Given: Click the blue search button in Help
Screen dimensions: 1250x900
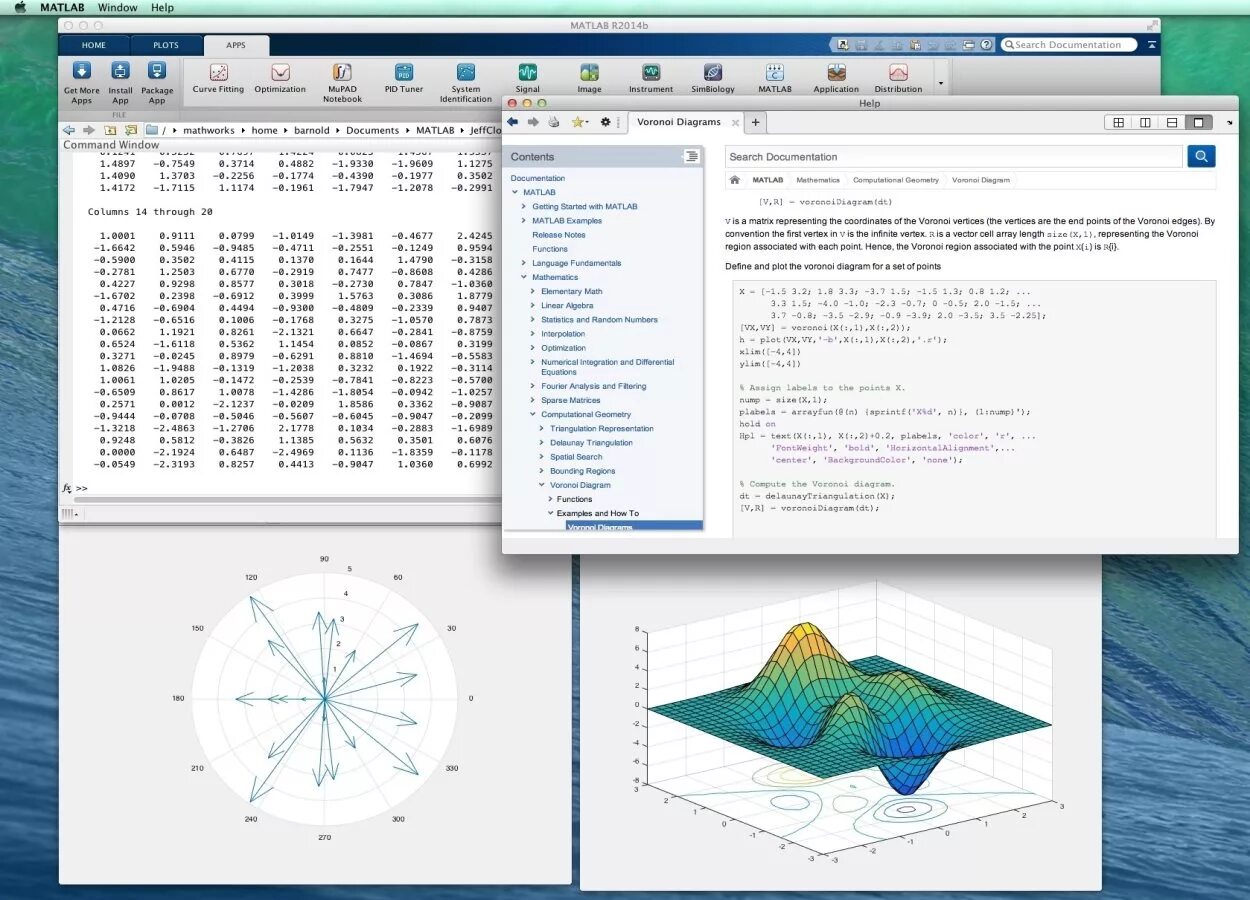Looking at the screenshot, I should 1201,156.
